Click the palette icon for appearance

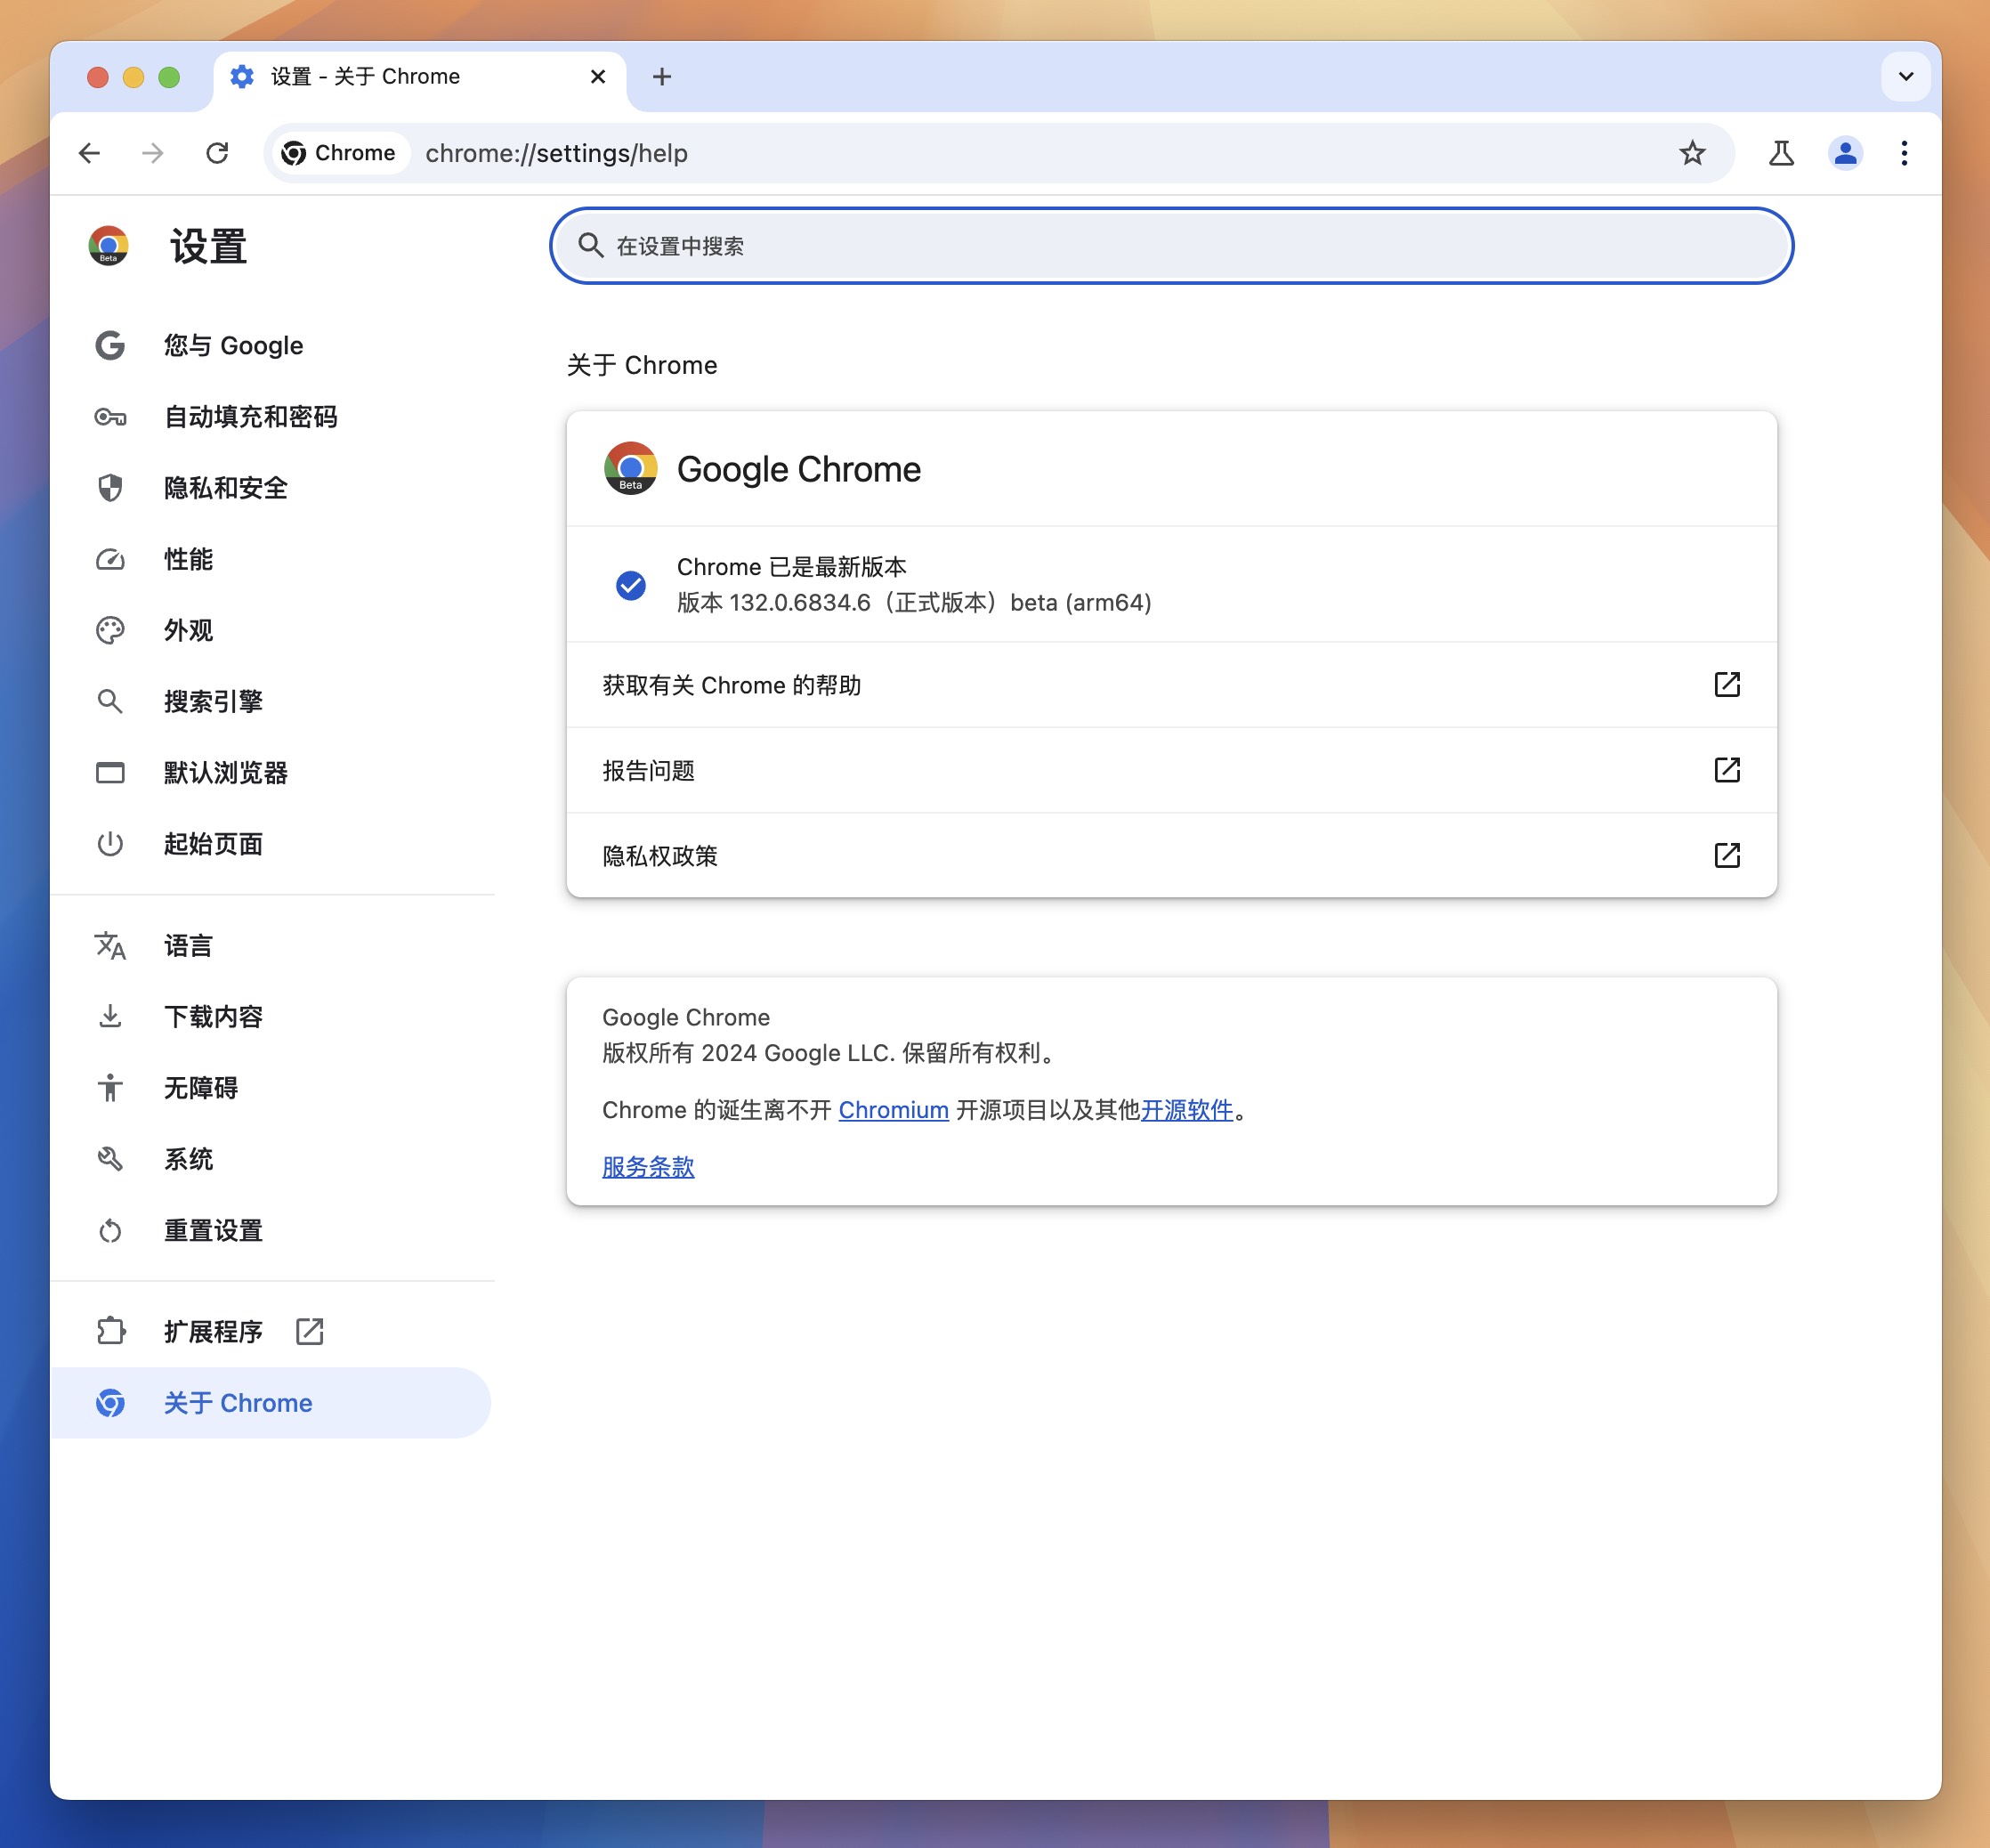[x=110, y=630]
